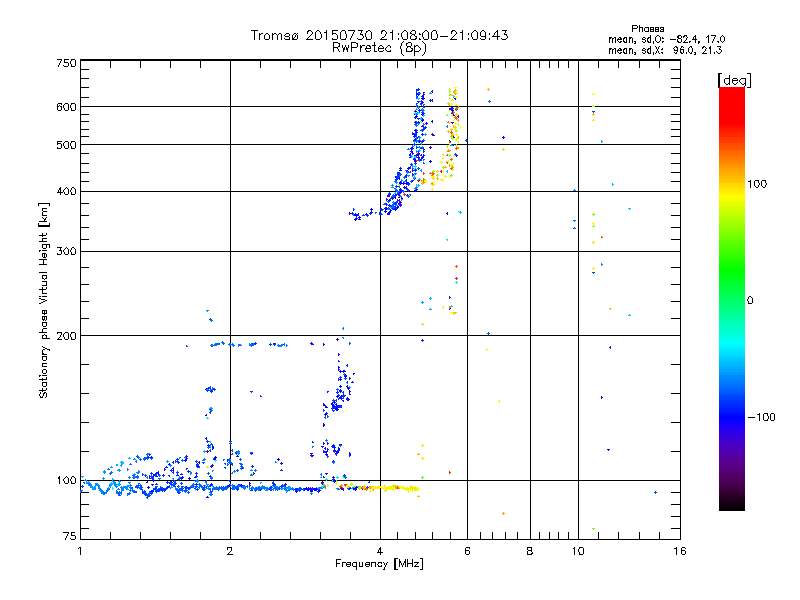
Task: Click the x-axis 6 tick label
Action: point(467,551)
